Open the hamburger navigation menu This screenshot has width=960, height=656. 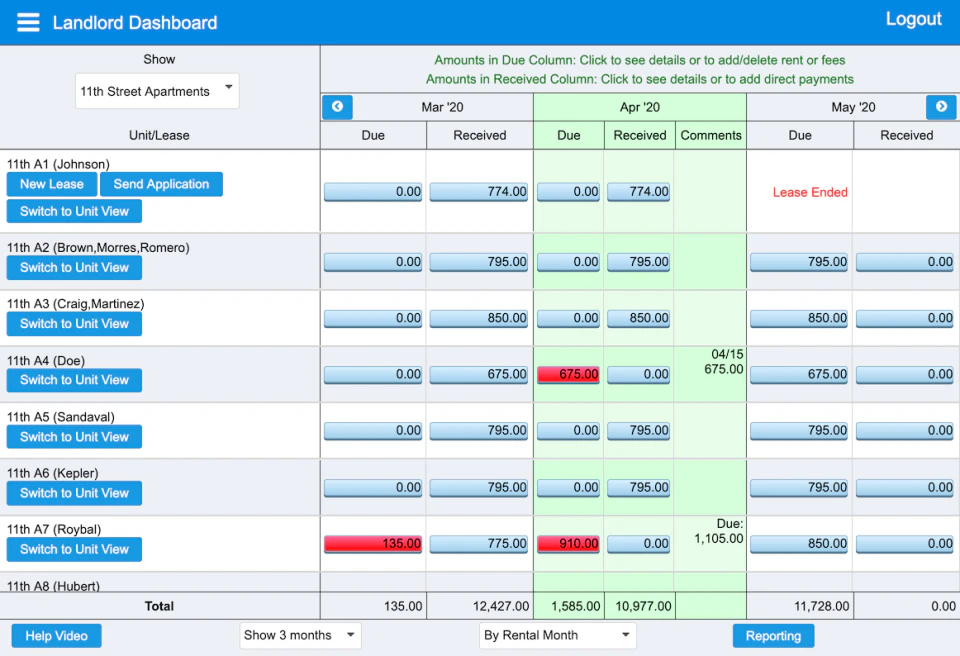click(x=27, y=21)
